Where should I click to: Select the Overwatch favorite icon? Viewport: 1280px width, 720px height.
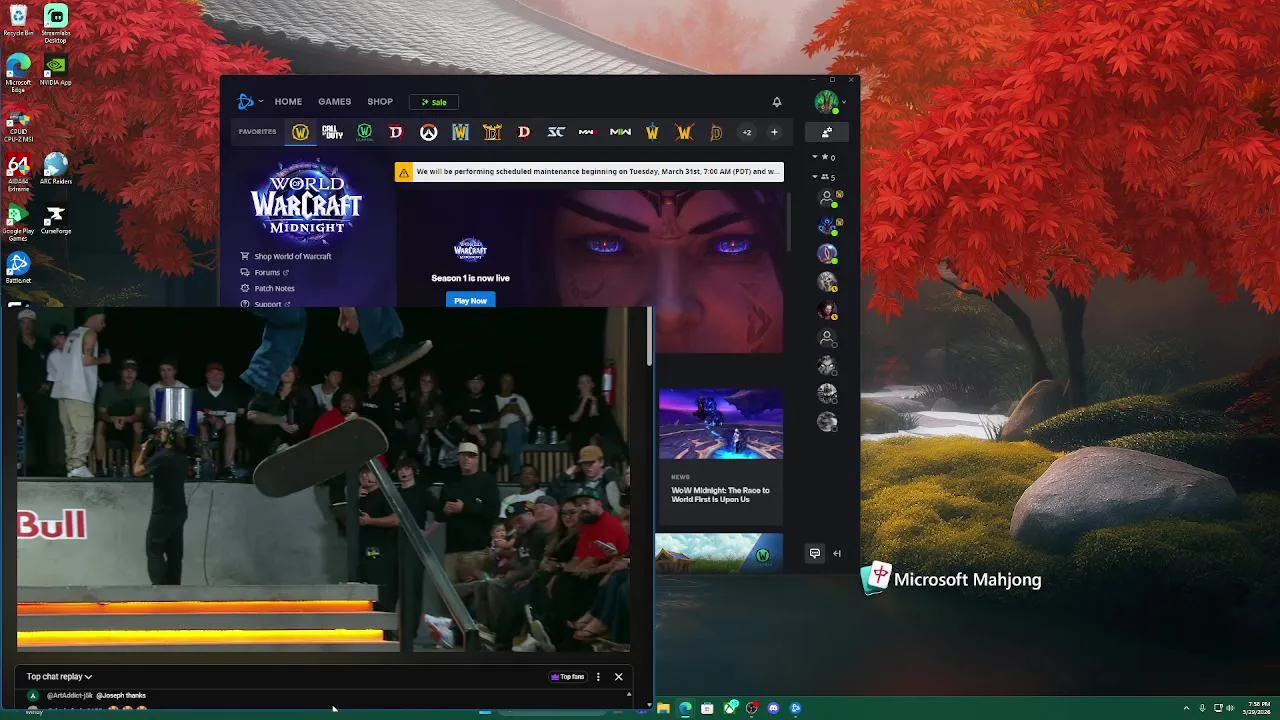tap(428, 132)
